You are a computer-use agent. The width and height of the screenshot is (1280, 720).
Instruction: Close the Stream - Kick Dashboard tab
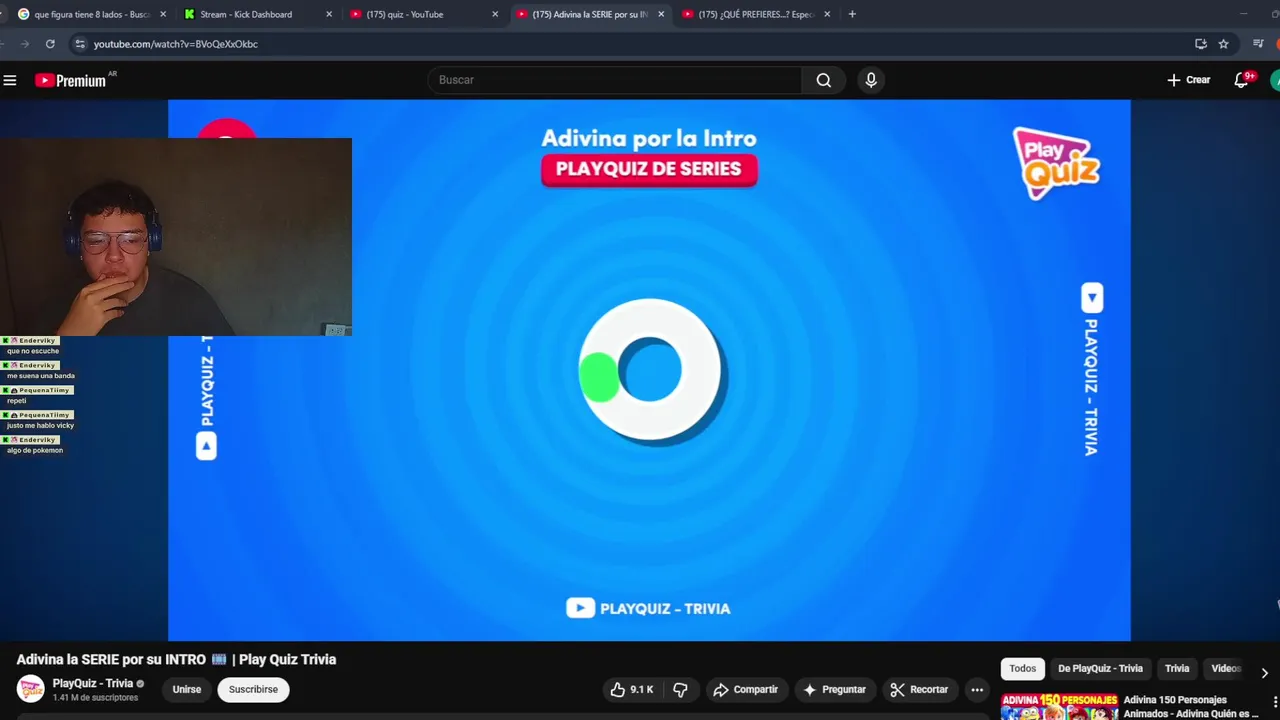pos(329,14)
